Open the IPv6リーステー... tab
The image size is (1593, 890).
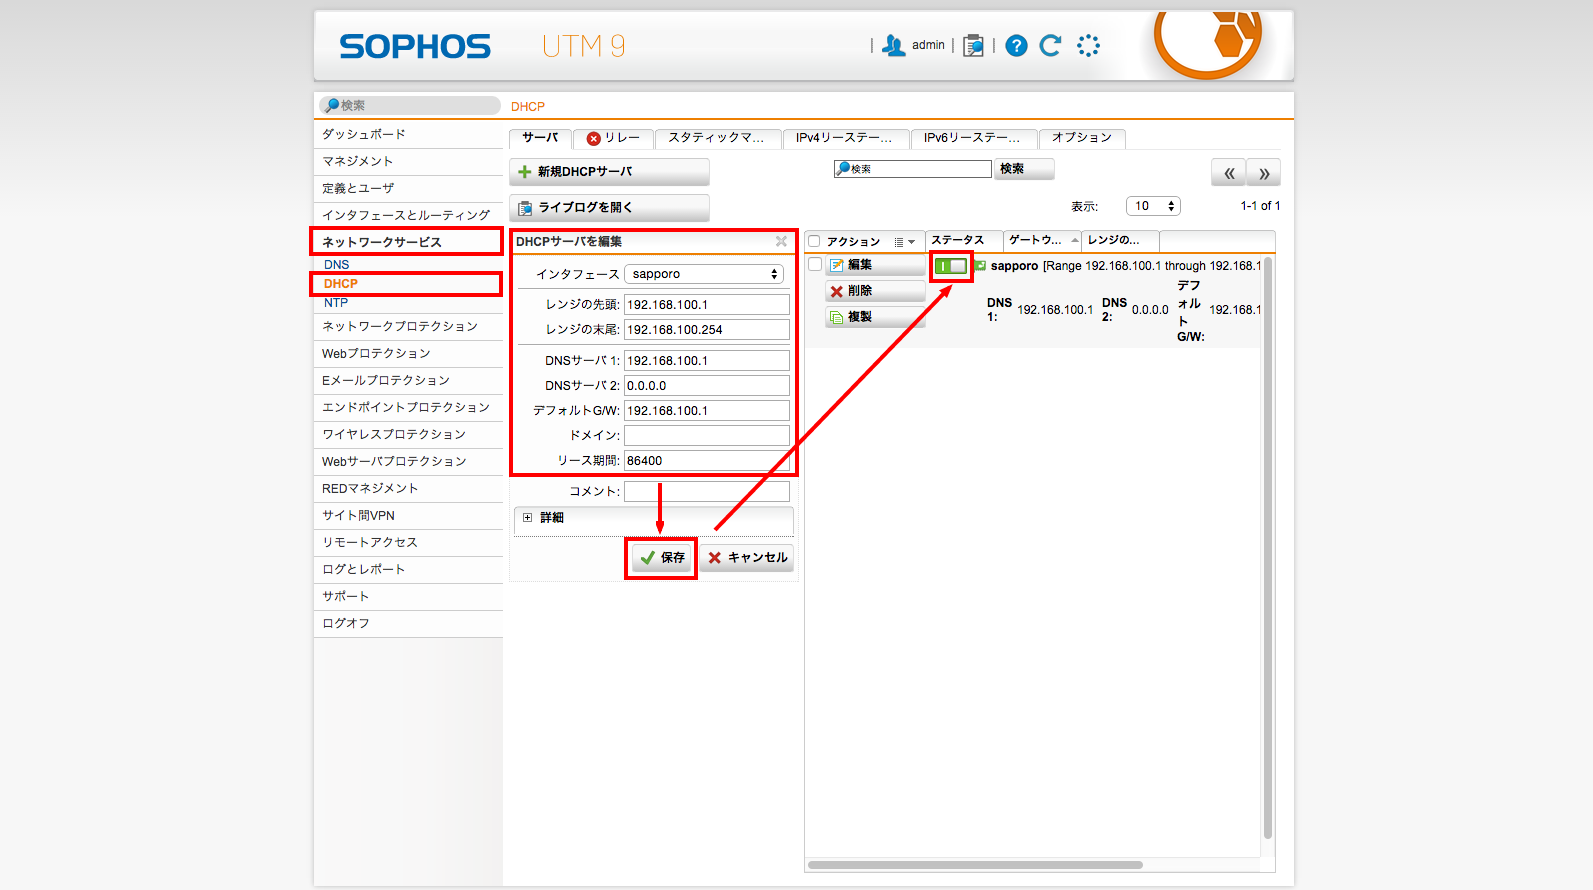[x=974, y=138]
